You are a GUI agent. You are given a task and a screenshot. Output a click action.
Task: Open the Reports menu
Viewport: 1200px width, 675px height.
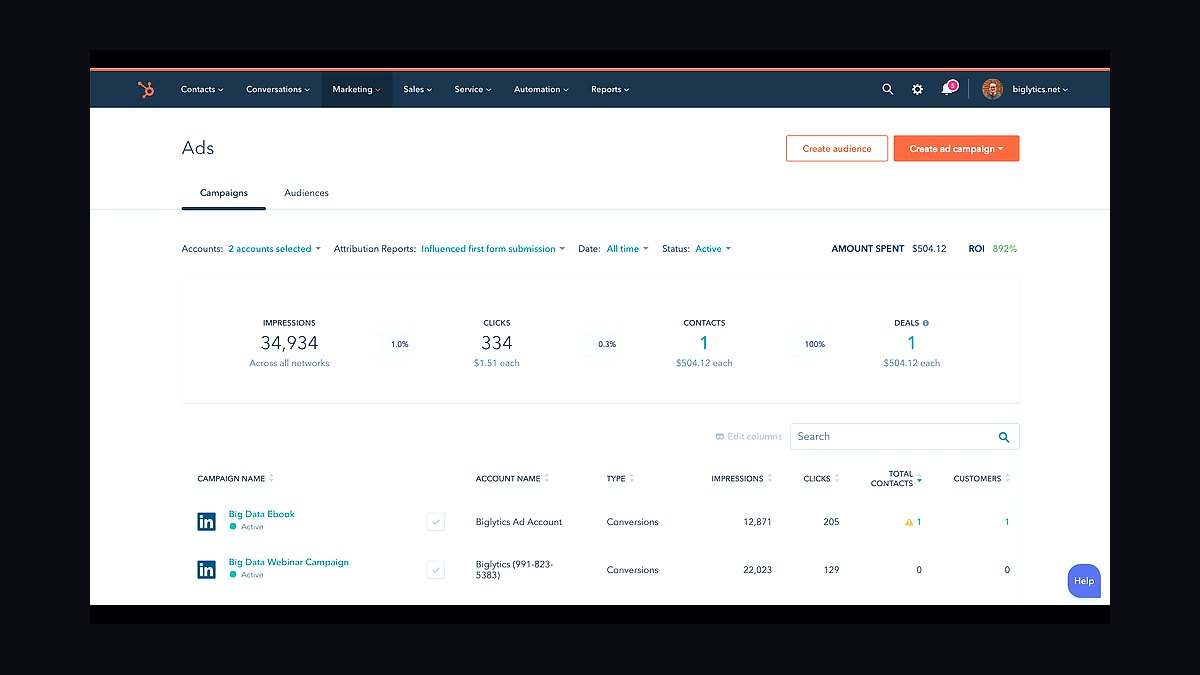point(610,89)
